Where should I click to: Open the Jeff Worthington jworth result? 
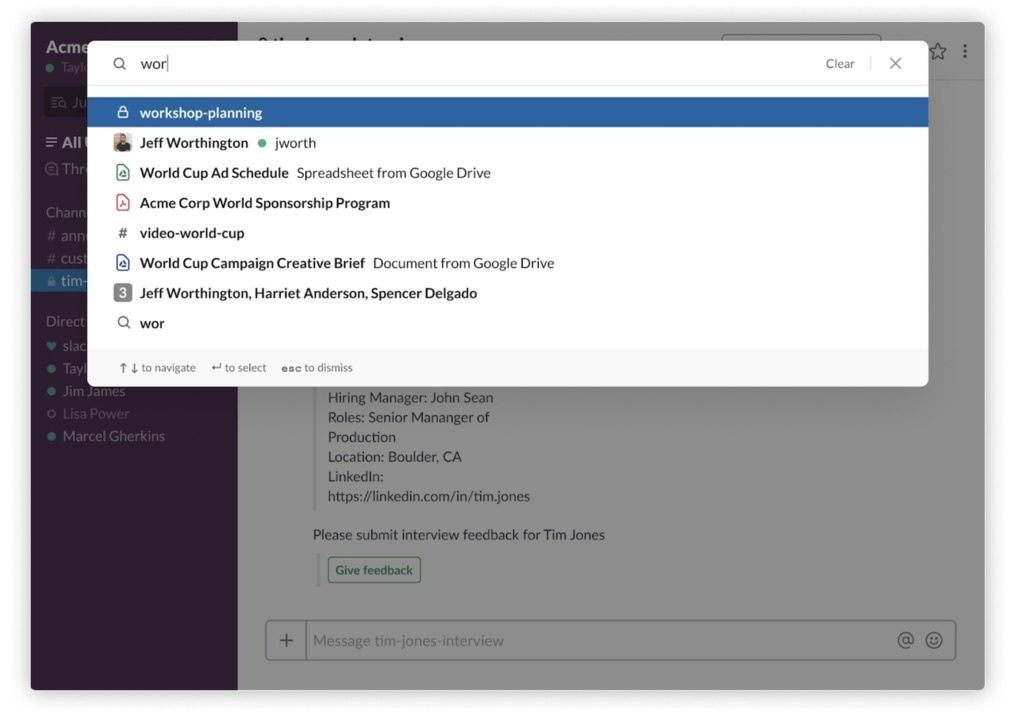pos(507,142)
